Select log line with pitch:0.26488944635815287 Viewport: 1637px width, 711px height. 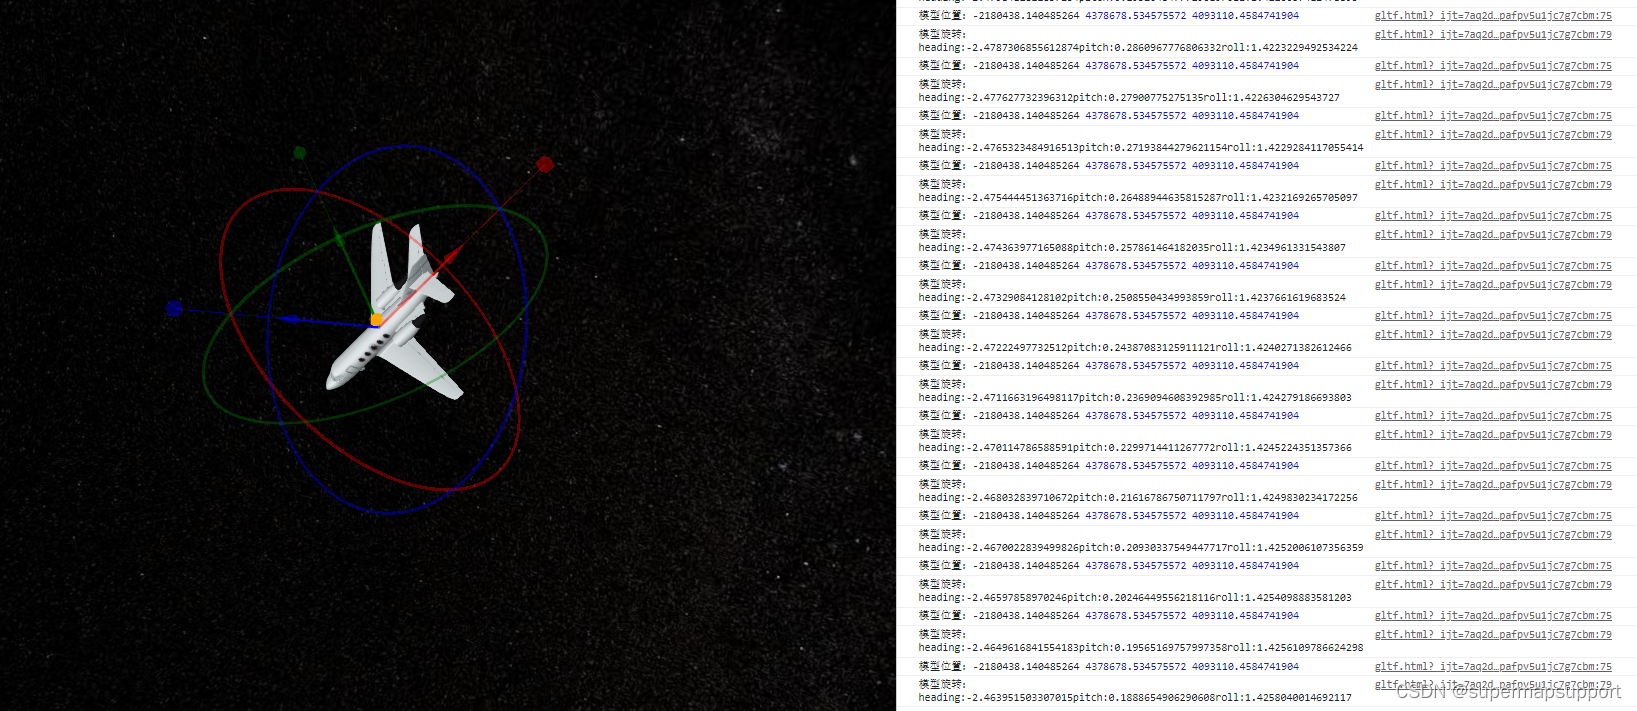tap(1138, 197)
